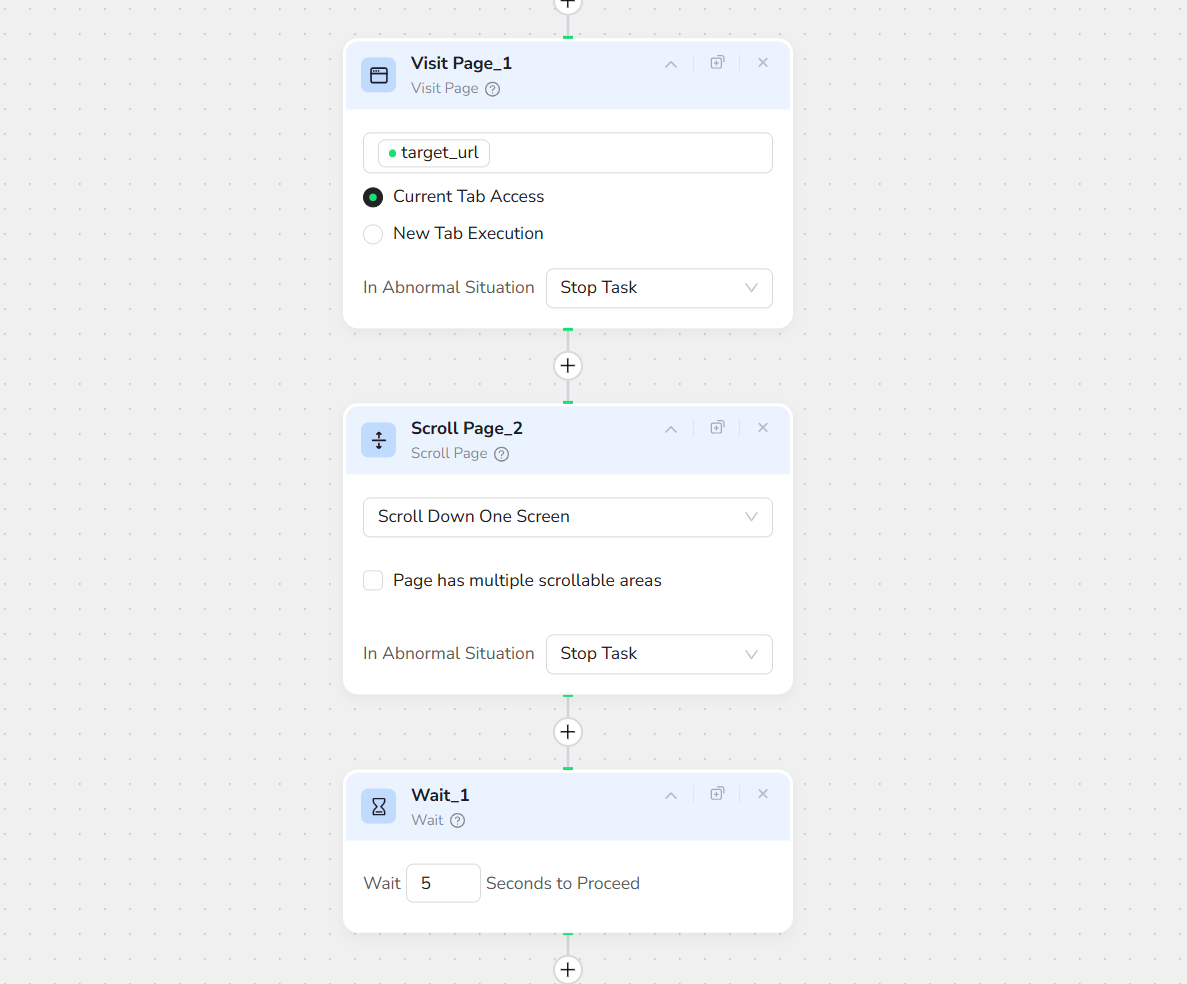Image resolution: width=1187 pixels, height=984 pixels.
Task: Open help for the Scroll Page subtitle
Action: (x=502, y=454)
